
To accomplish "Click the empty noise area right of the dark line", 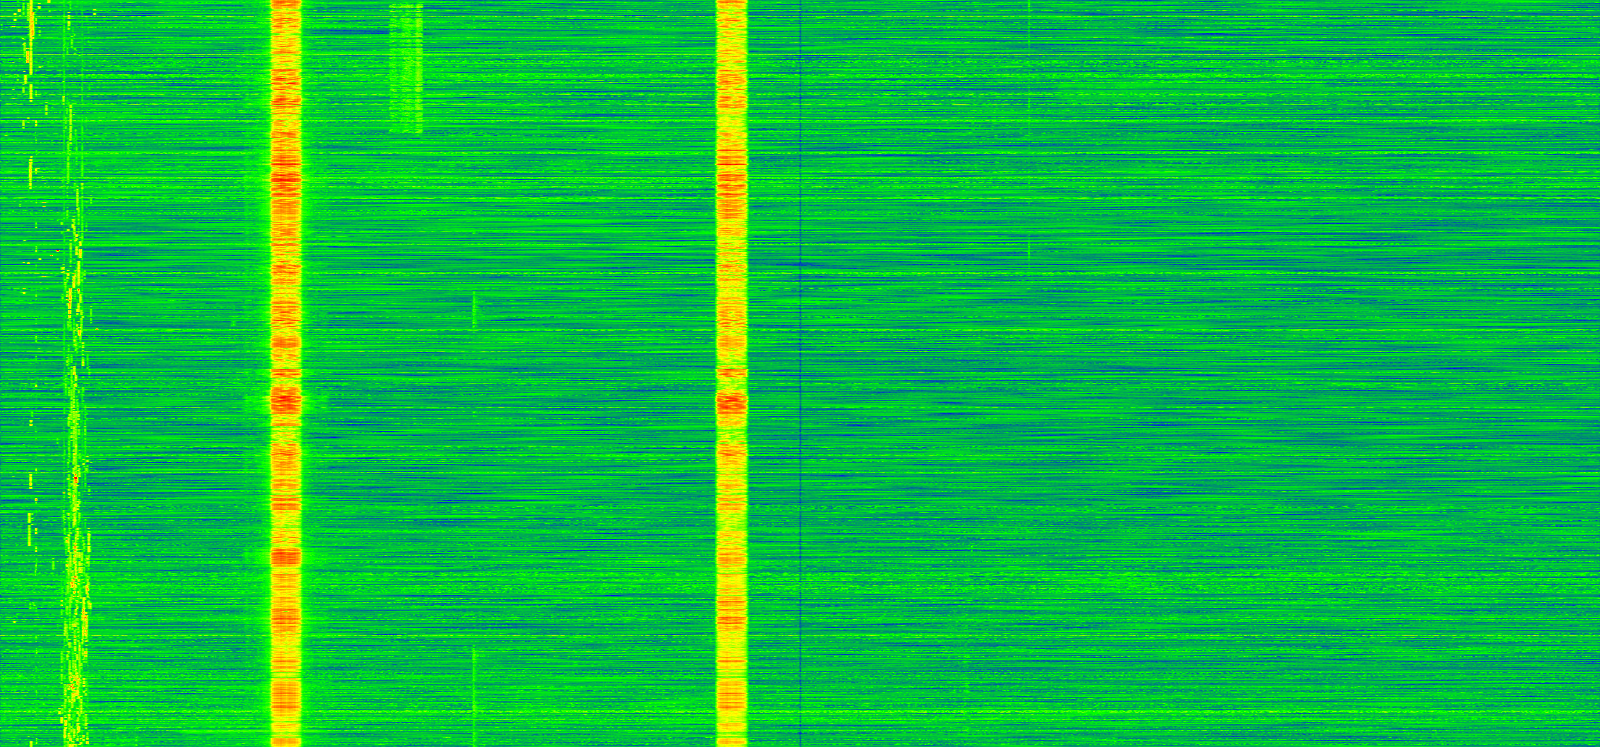I will coord(1200,400).
